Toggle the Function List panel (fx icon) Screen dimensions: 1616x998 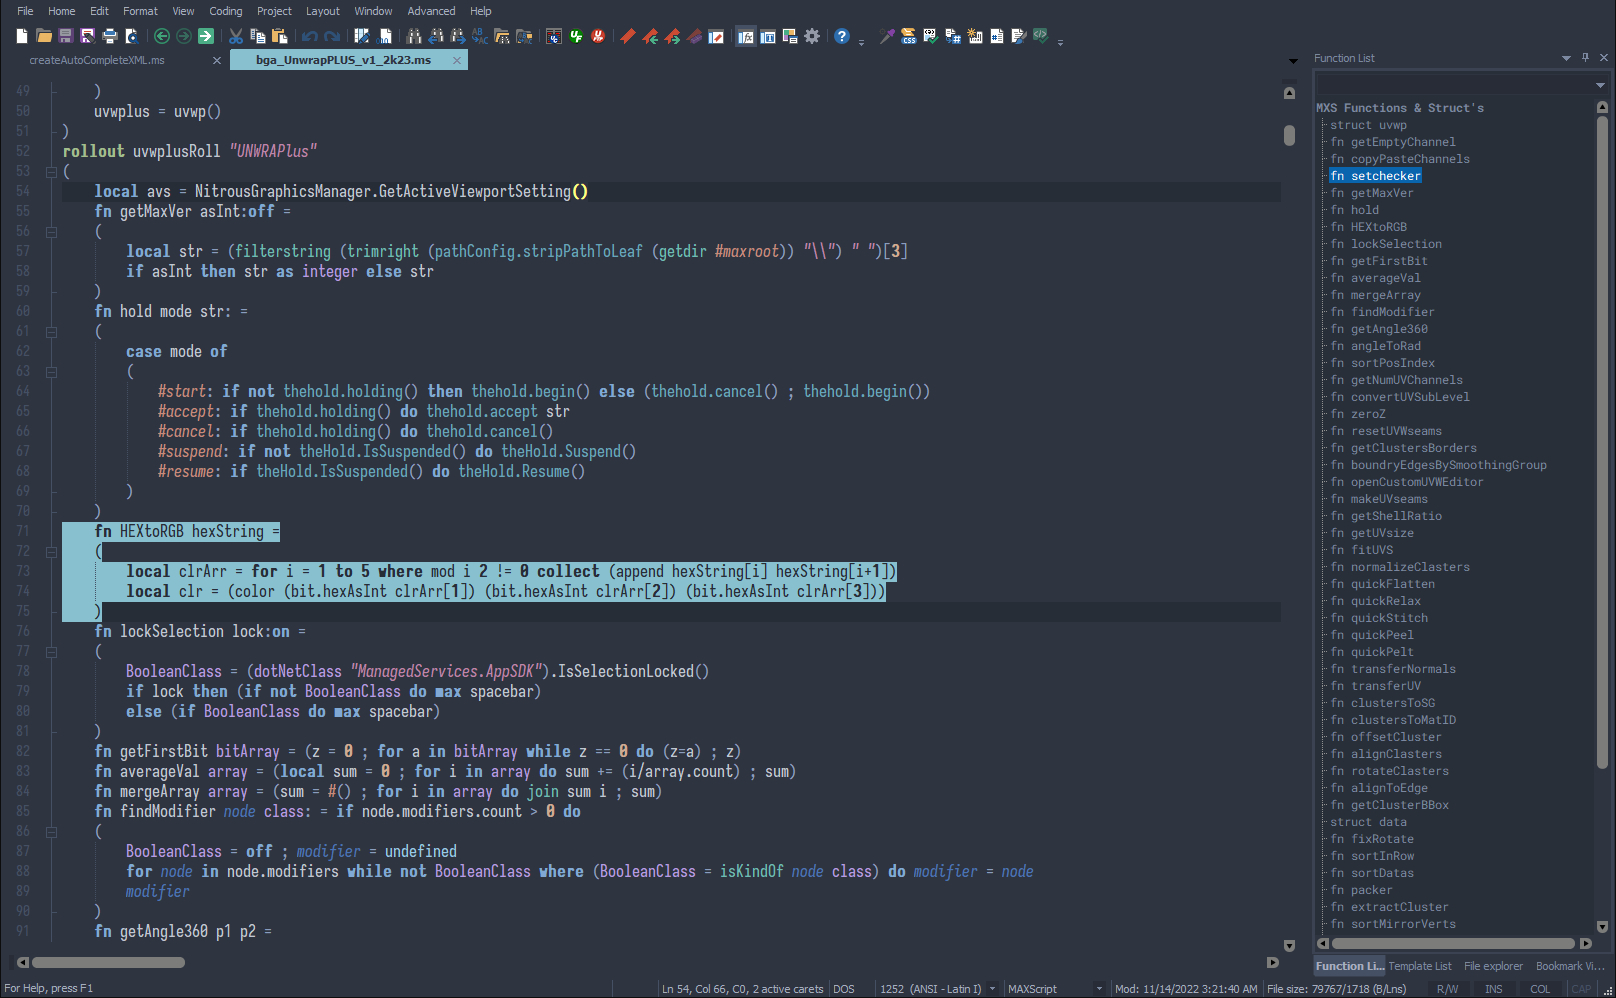[746, 36]
